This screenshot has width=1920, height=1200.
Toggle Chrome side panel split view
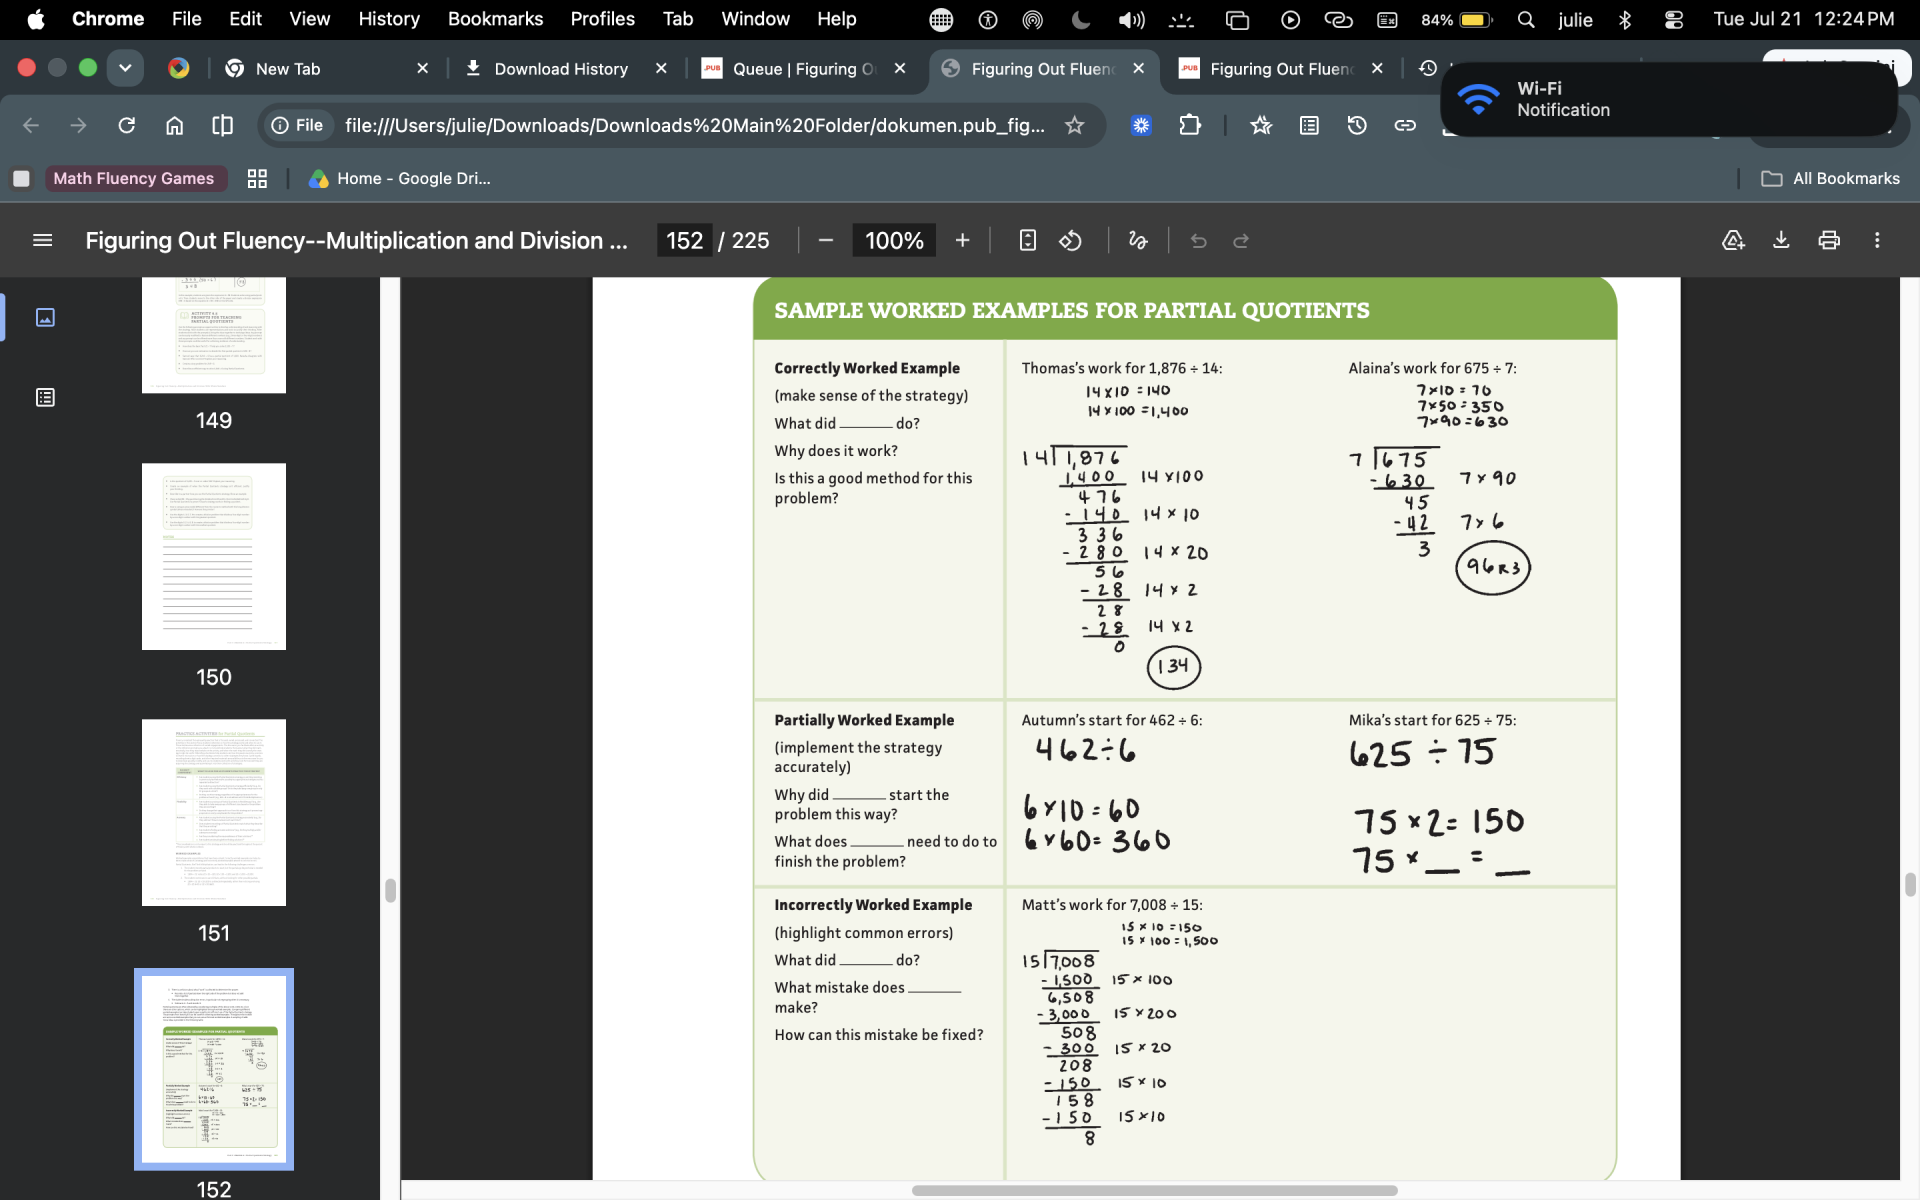222,125
